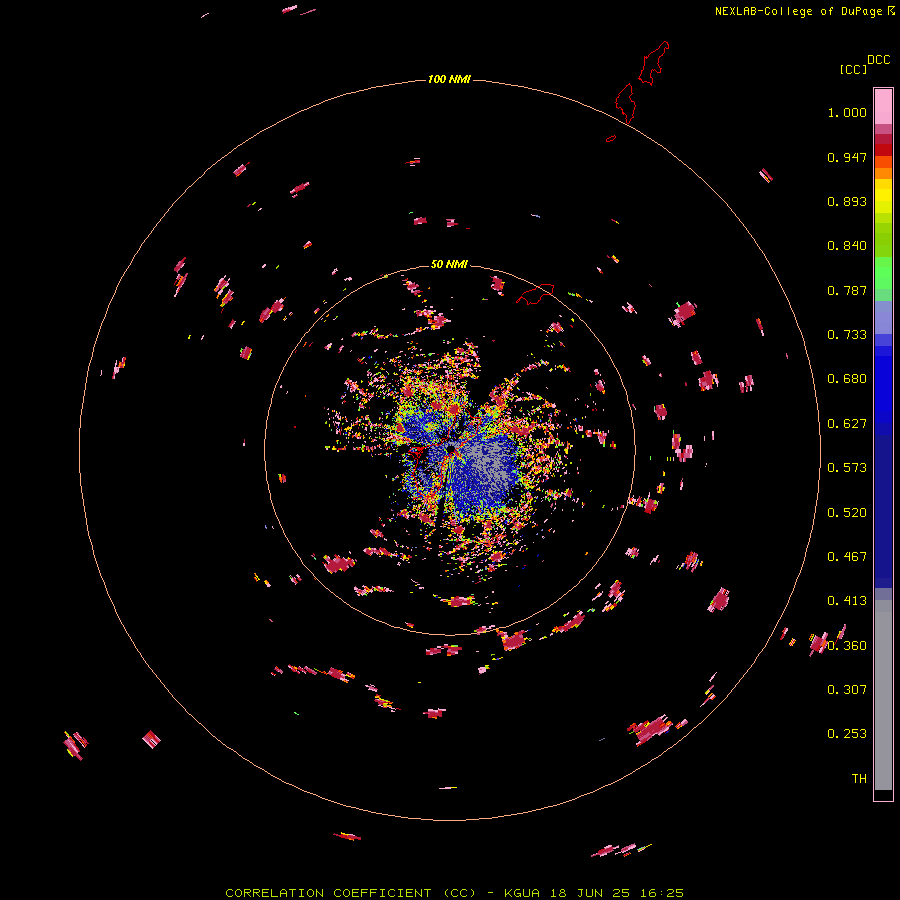This screenshot has width=900, height=900.
Task: Select the 0.680 scale value
Action: click(x=847, y=379)
